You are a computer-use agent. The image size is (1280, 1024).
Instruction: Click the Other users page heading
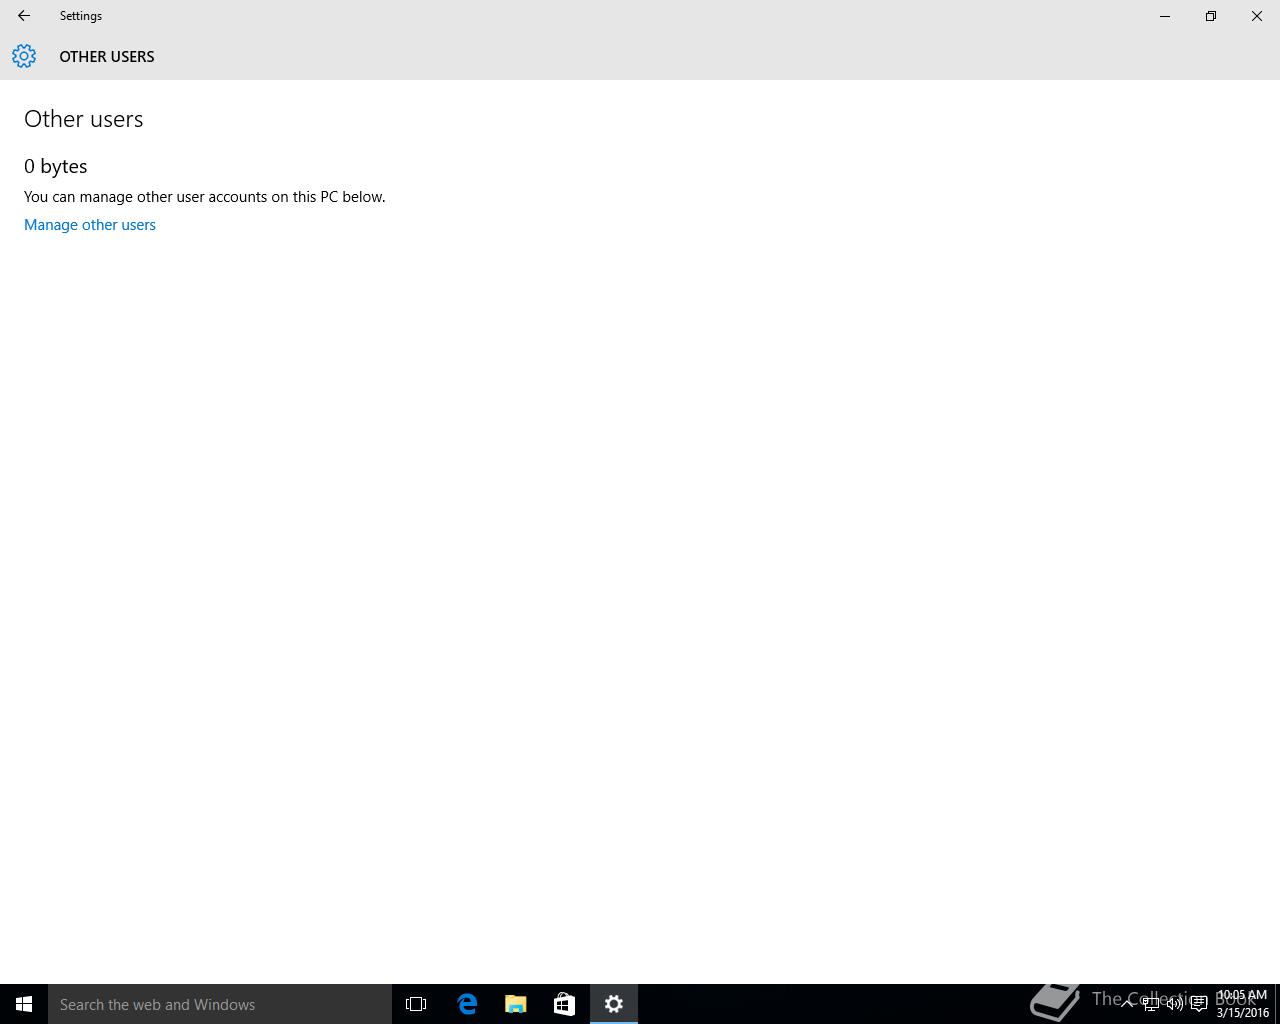(x=84, y=119)
